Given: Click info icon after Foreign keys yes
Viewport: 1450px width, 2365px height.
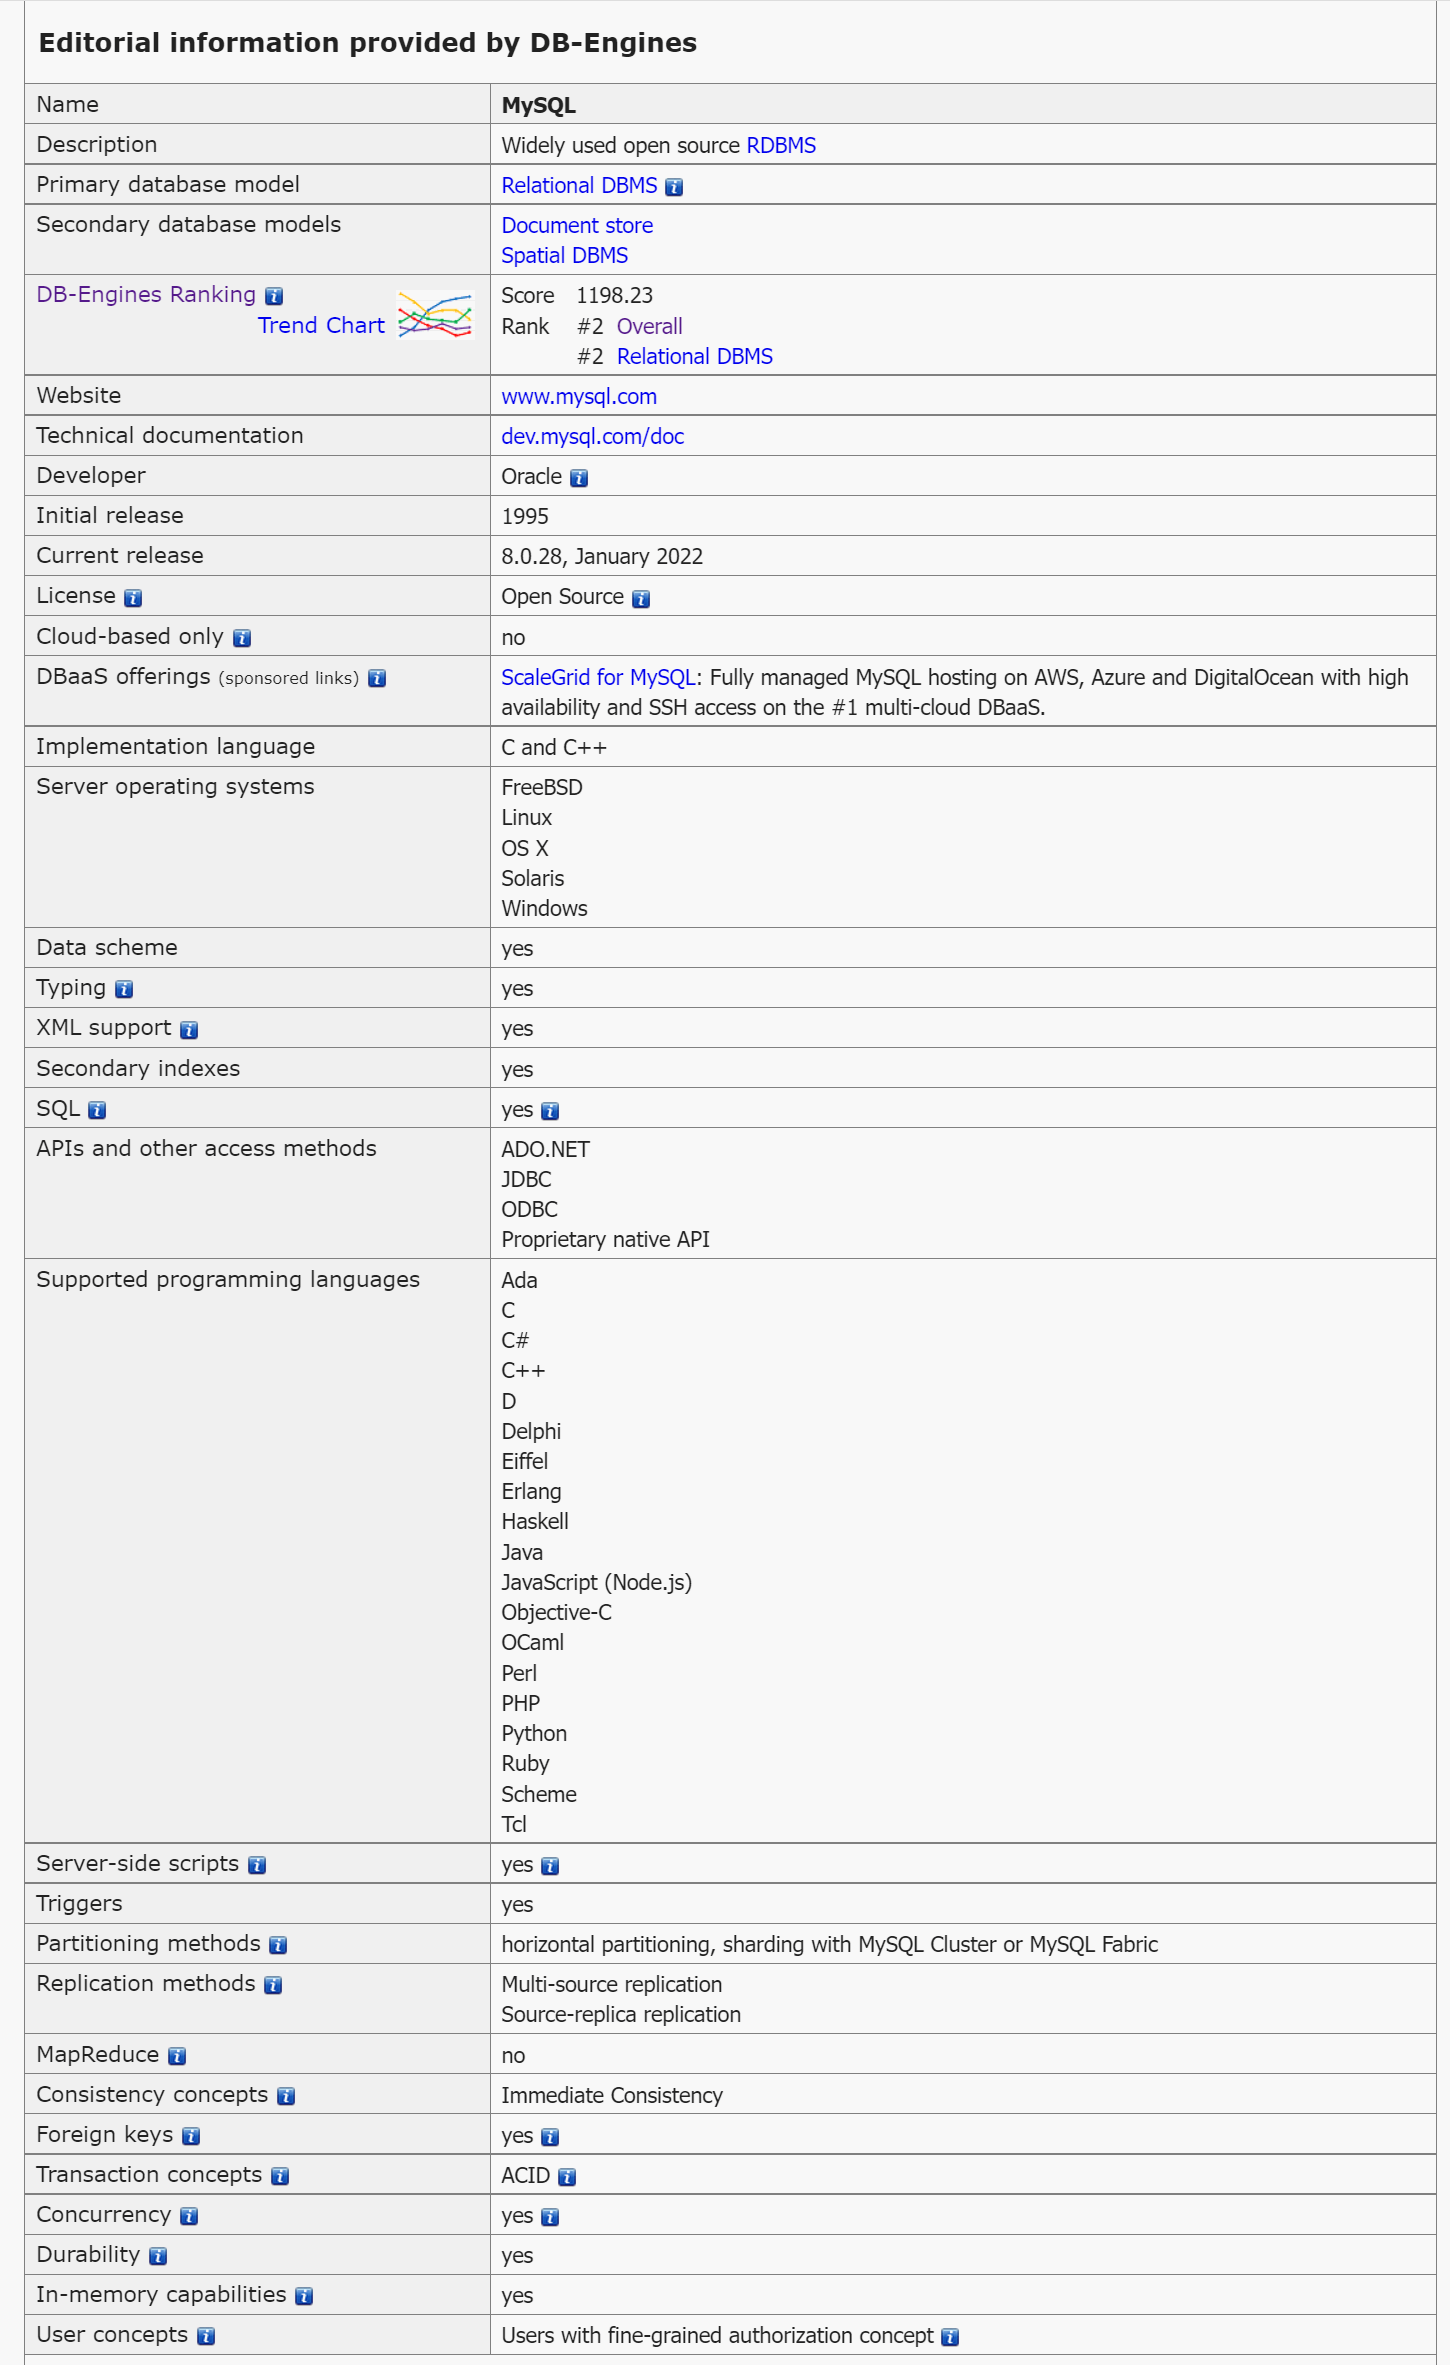Looking at the screenshot, I should (550, 2137).
